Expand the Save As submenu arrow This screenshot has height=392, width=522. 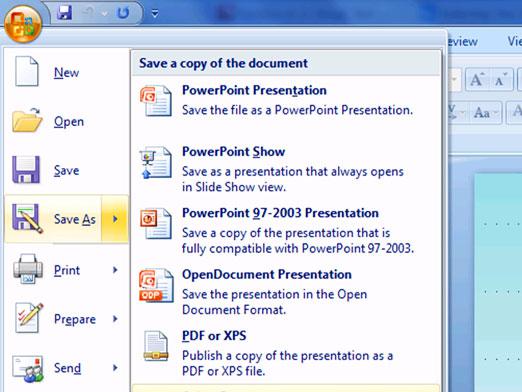tap(115, 219)
